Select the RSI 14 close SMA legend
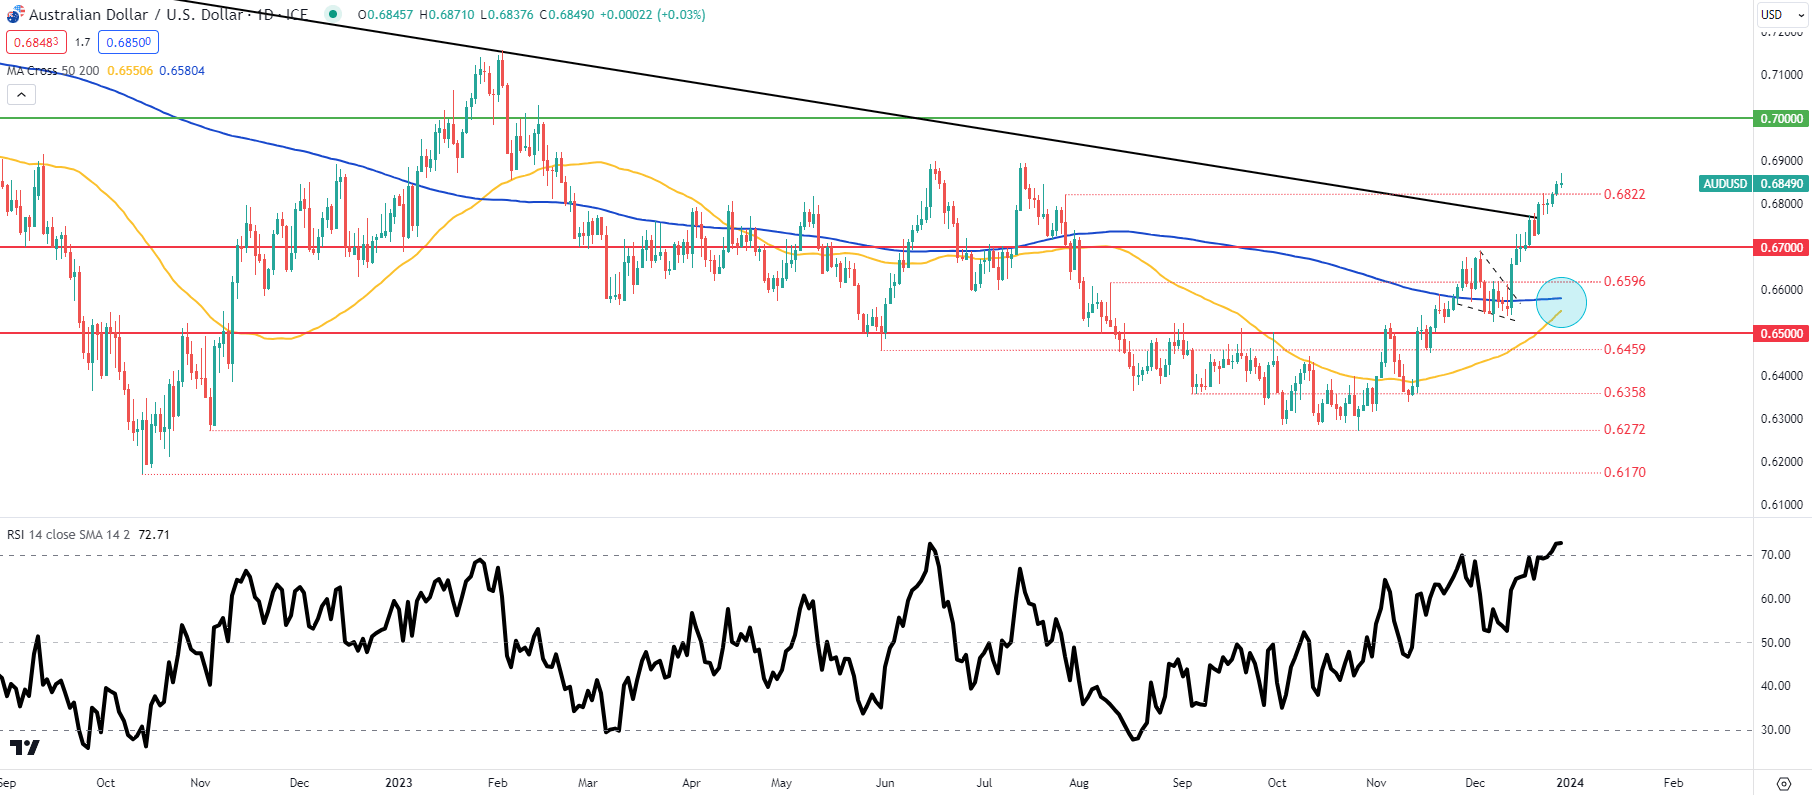The width and height of the screenshot is (1812, 795). 69,535
